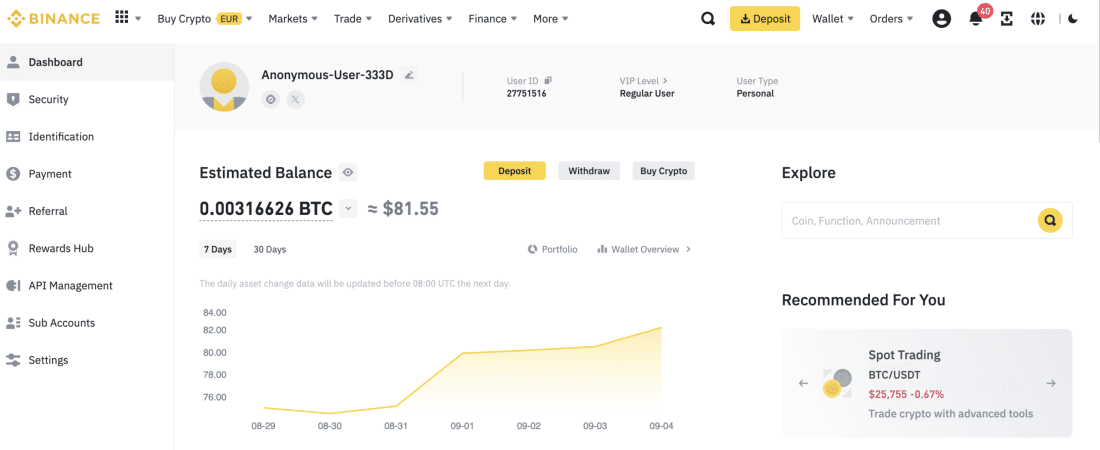Click the $25,755 -0.67% price text
1100x450 pixels.
point(906,395)
